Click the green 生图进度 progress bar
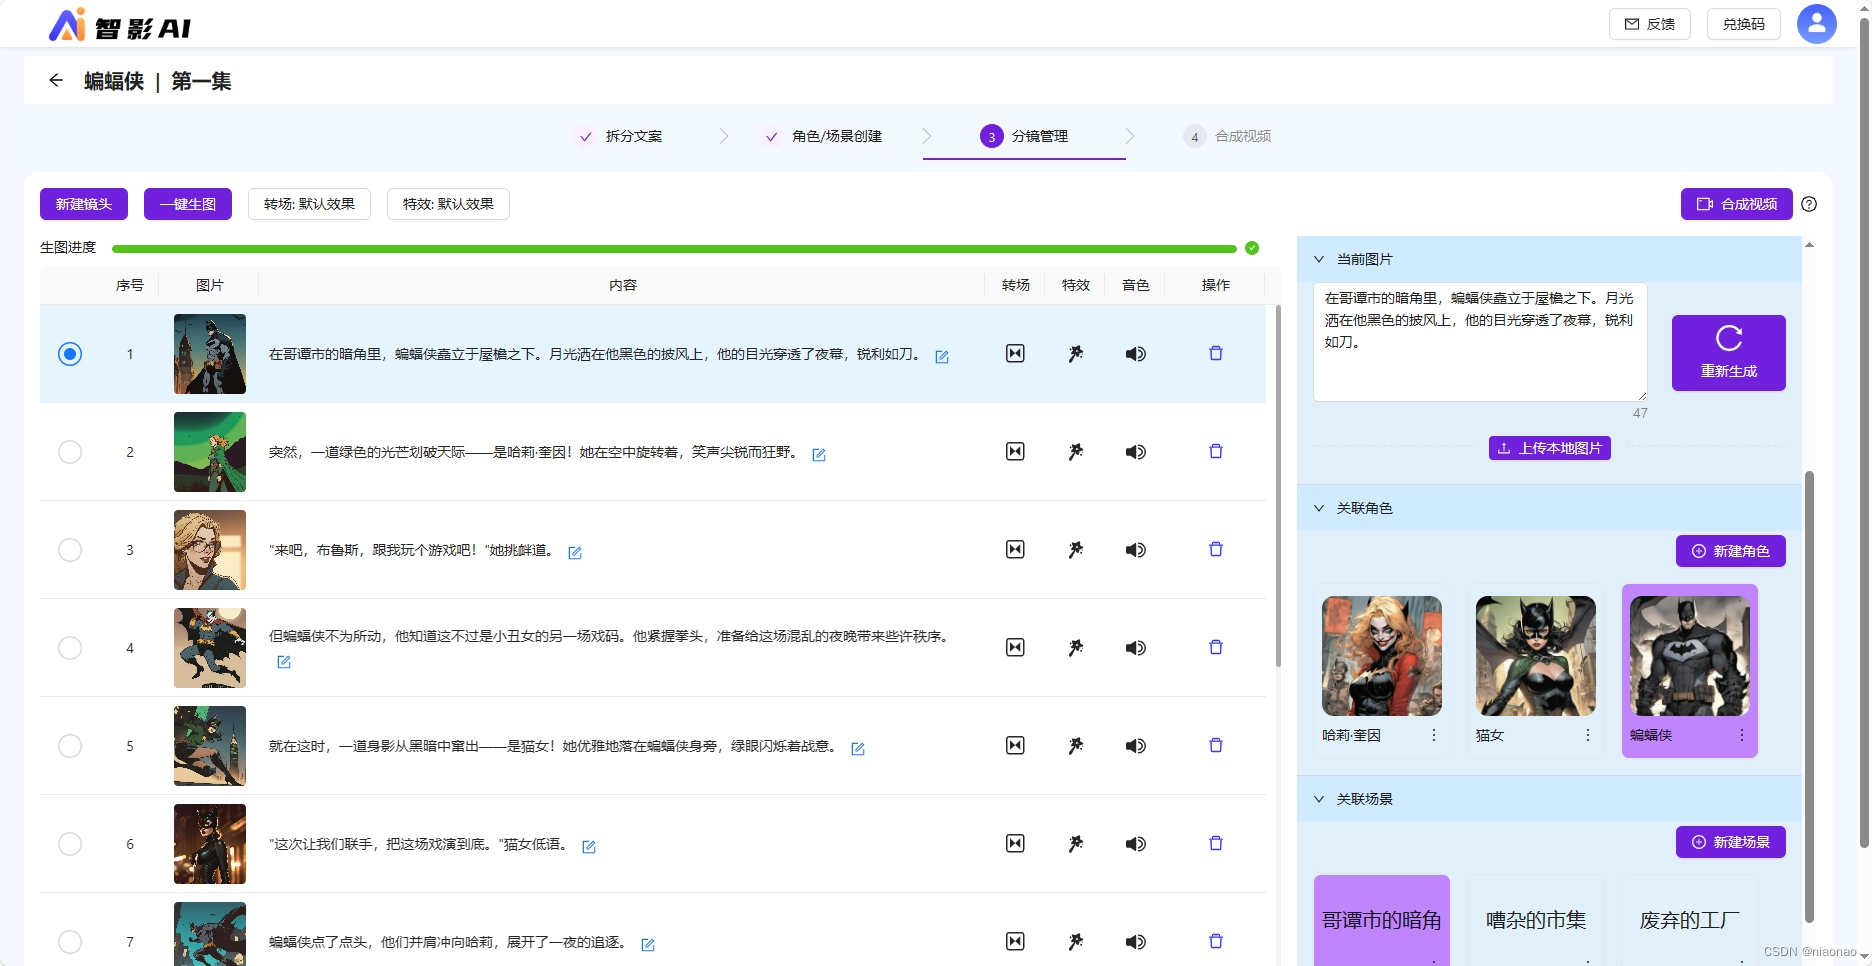The height and width of the screenshot is (966, 1872). 674,248
